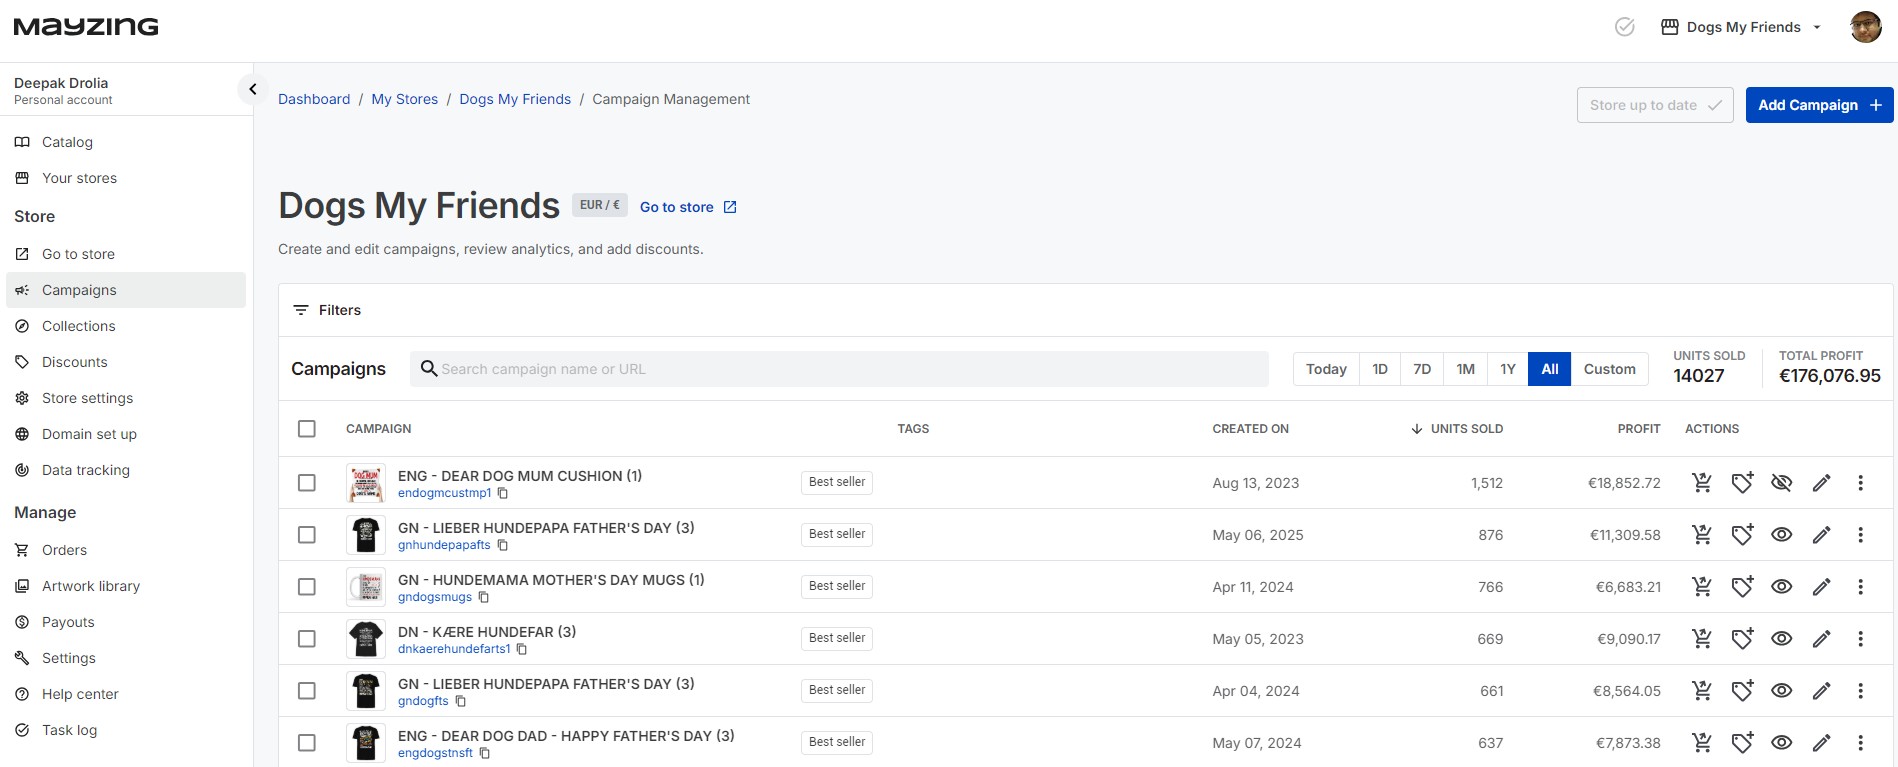The image size is (1898, 767).
Task: Click the task status checkmark in header
Action: (x=1625, y=27)
